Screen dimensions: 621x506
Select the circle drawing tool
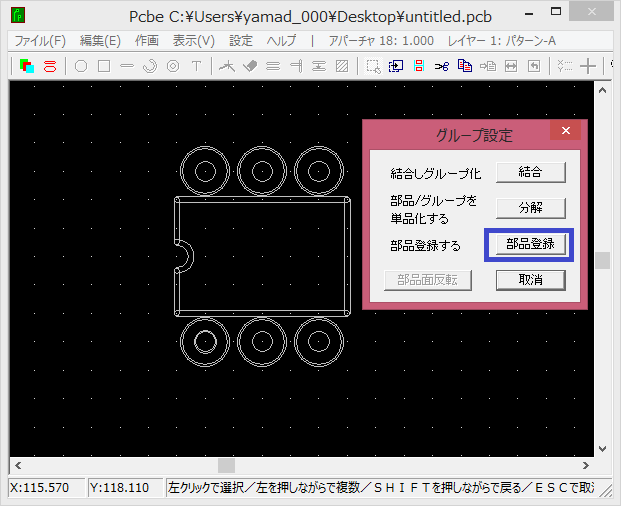point(81,66)
